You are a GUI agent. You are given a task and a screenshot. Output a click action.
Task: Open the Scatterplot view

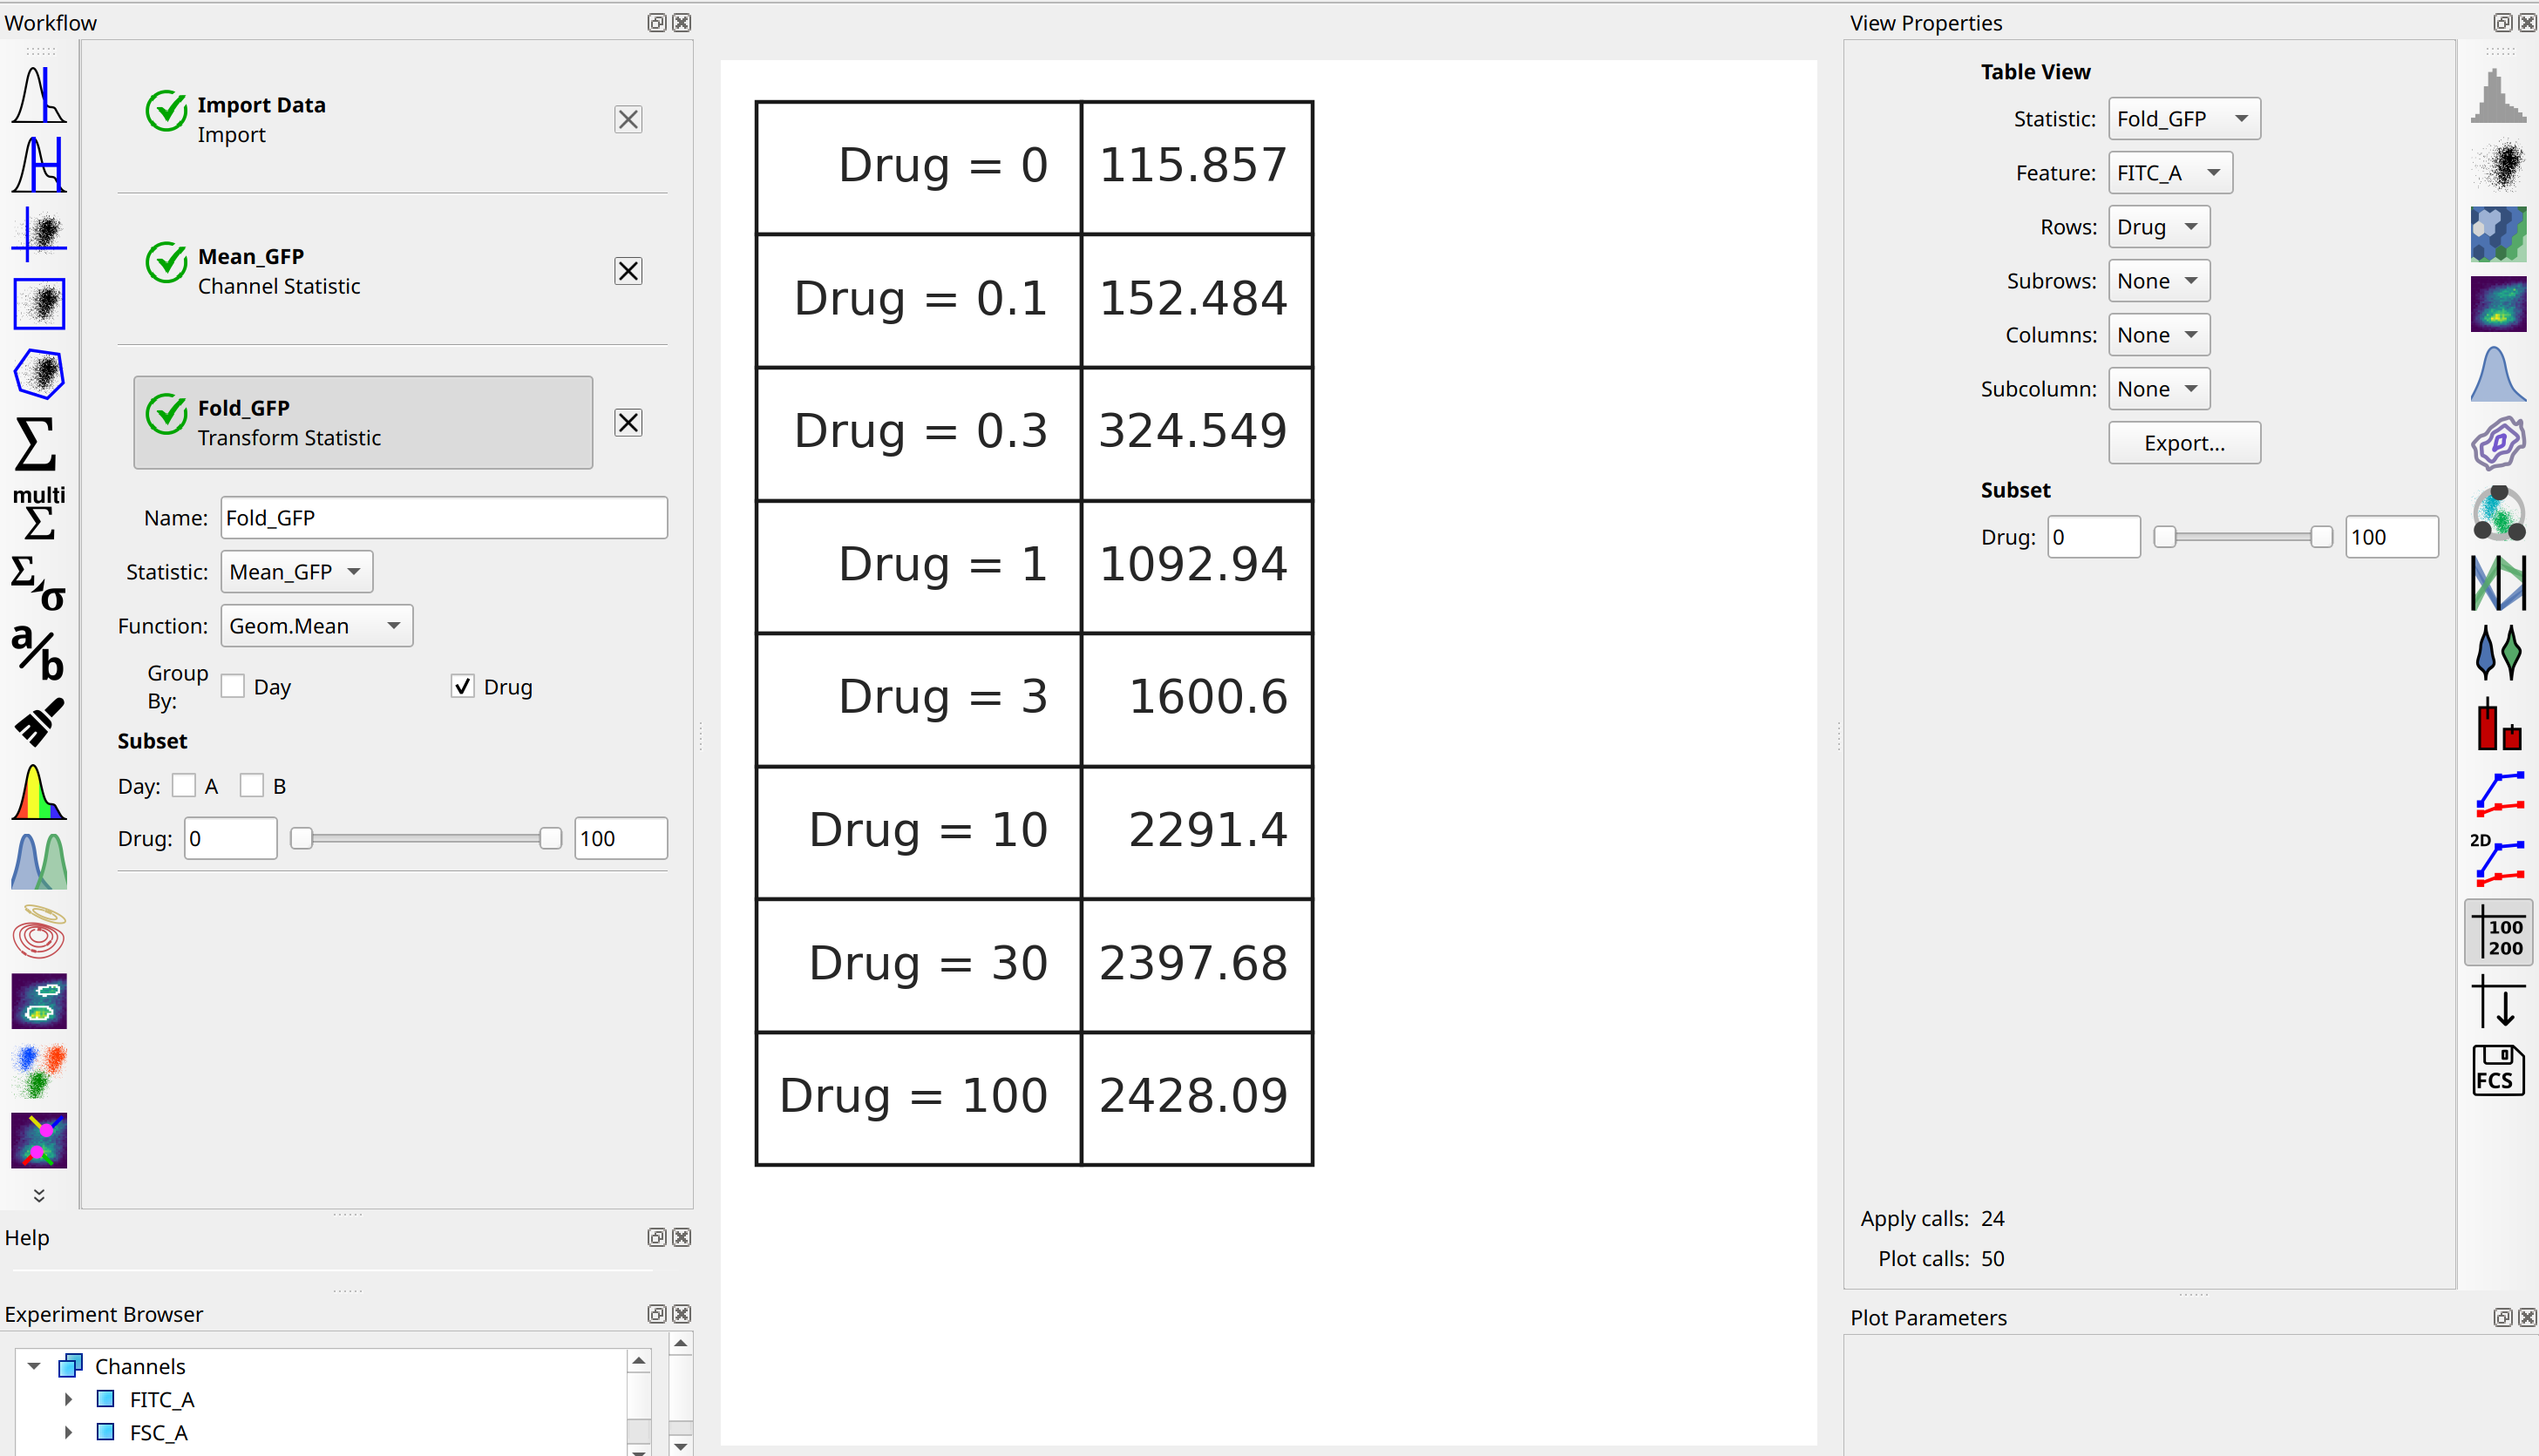(x=2498, y=165)
